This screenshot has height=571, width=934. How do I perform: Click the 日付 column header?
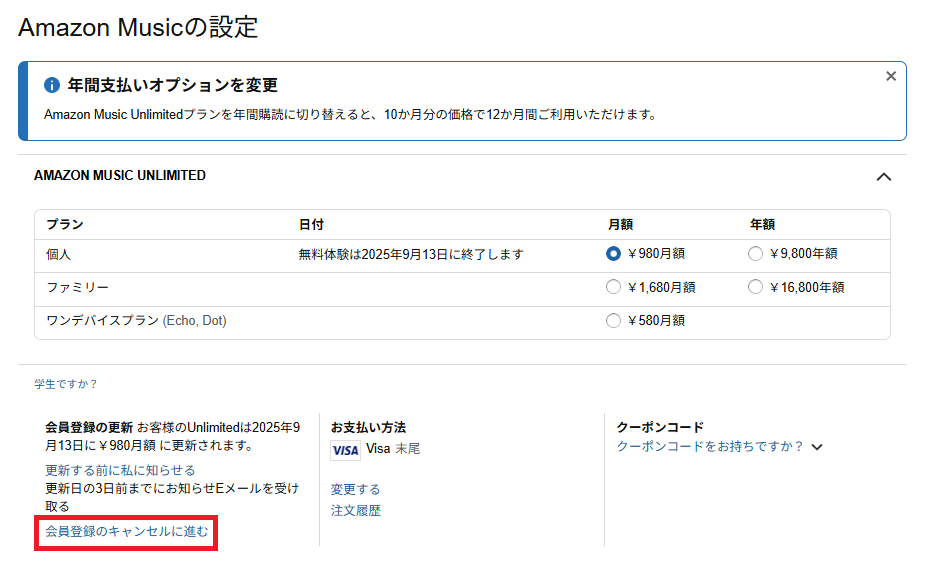pyautogui.click(x=311, y=224)
